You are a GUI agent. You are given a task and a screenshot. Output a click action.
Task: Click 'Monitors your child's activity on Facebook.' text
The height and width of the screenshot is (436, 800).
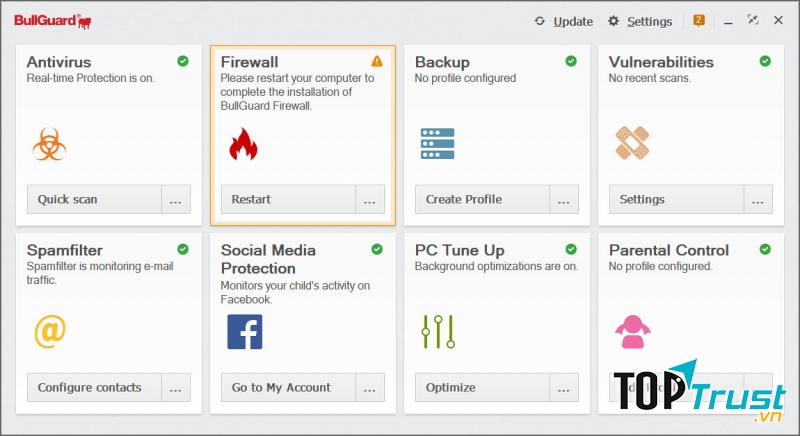[x=295, y=293]
